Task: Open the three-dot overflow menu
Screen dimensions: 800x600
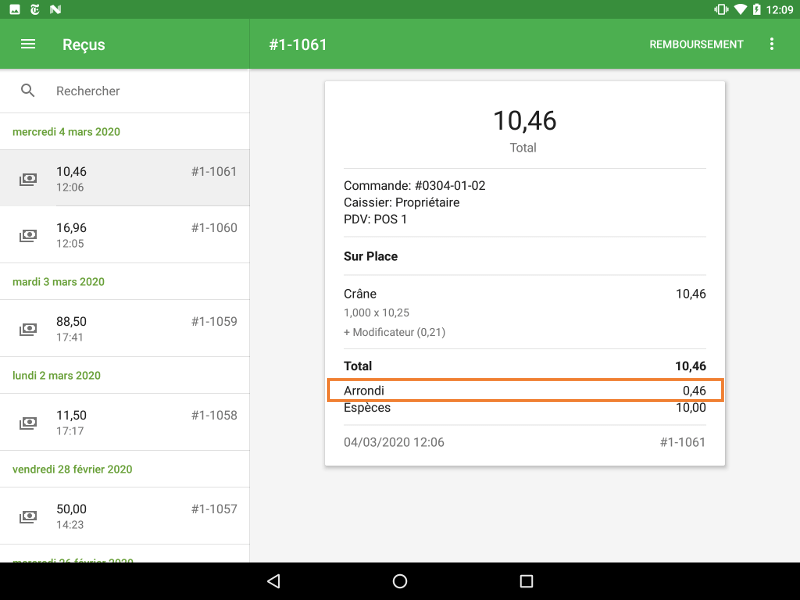Action: (x=771, y=44)
